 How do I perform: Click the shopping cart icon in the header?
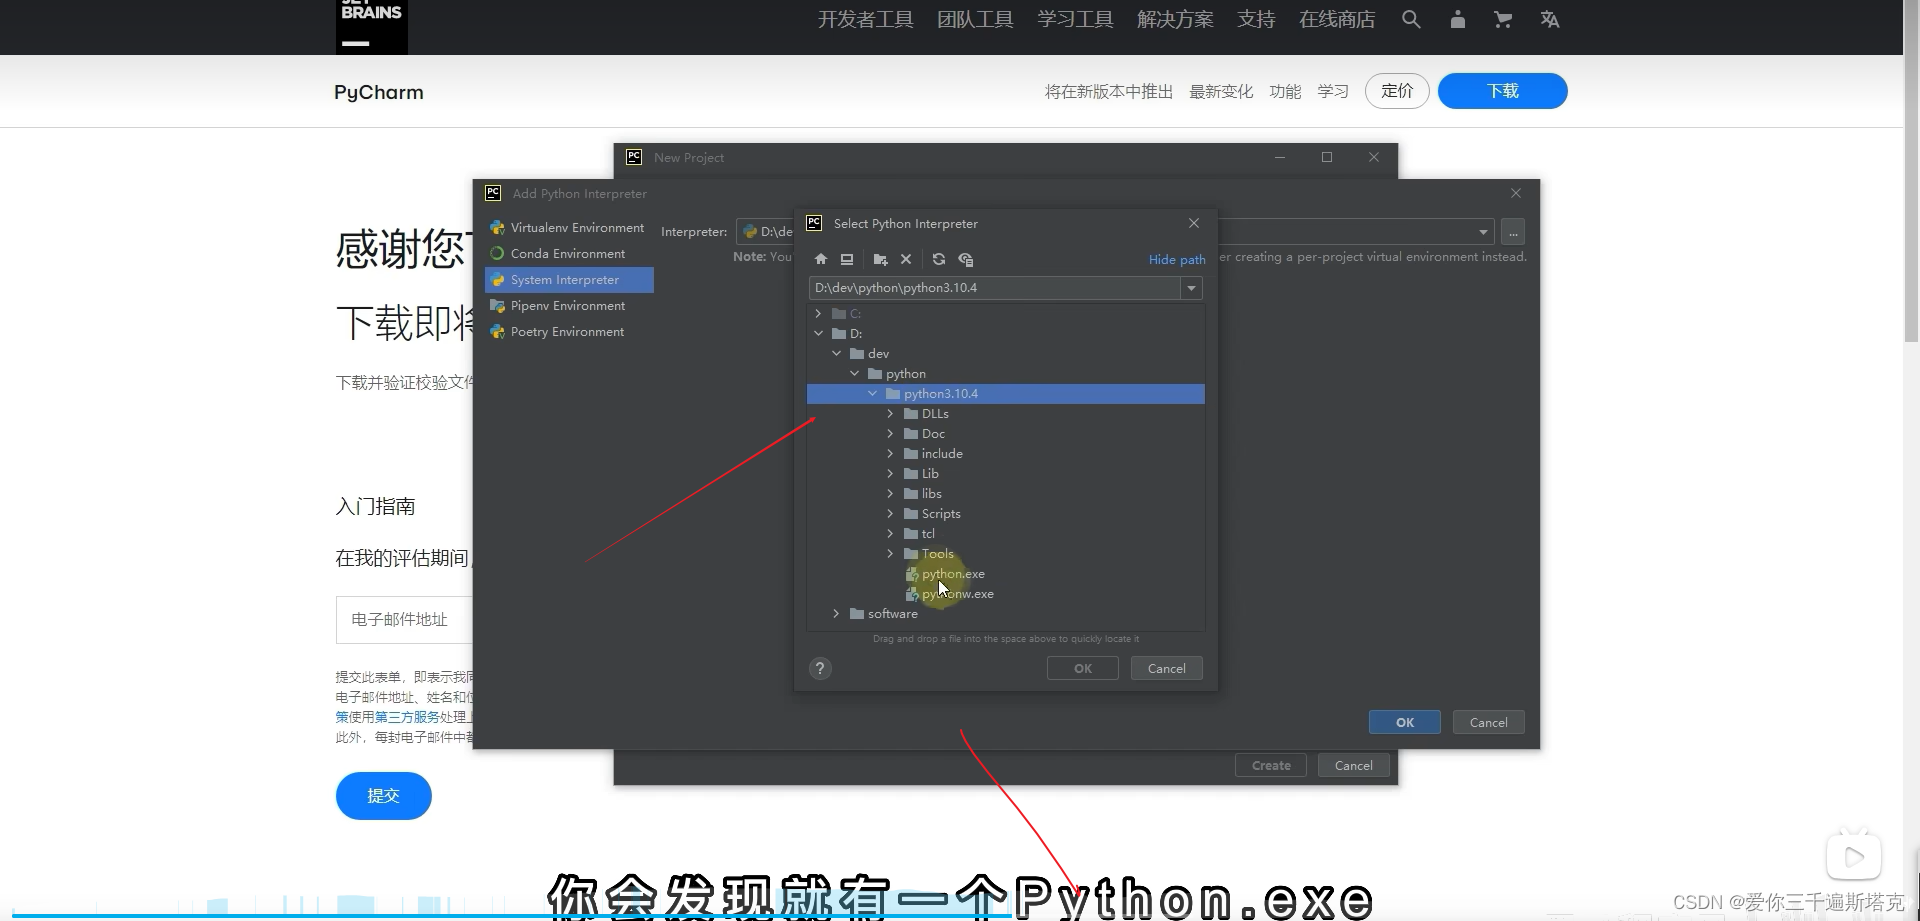pyautogui.click(x=1503, y=19)
